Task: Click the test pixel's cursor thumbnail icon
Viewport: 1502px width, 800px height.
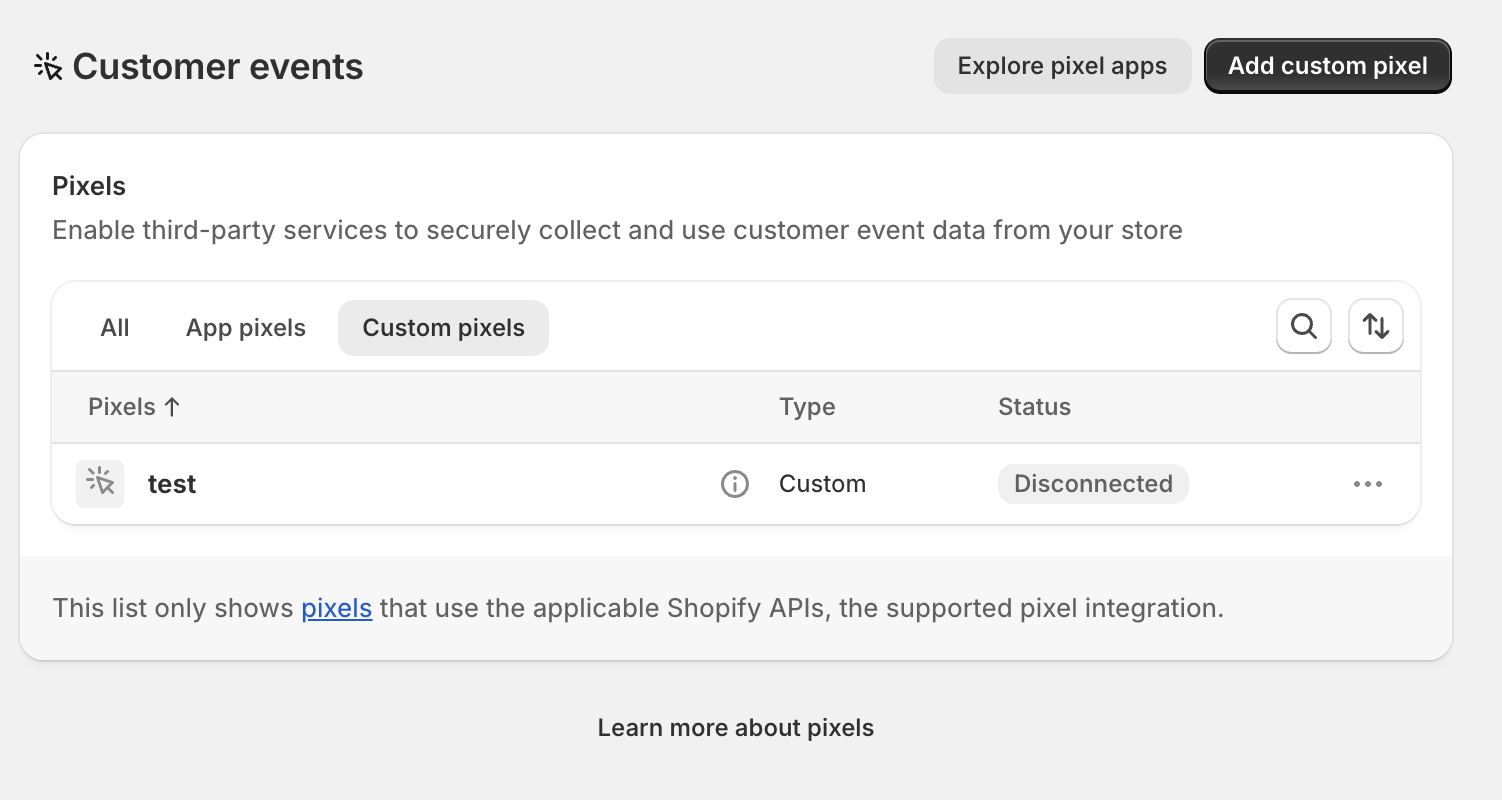Action: (x=100, y=484)
